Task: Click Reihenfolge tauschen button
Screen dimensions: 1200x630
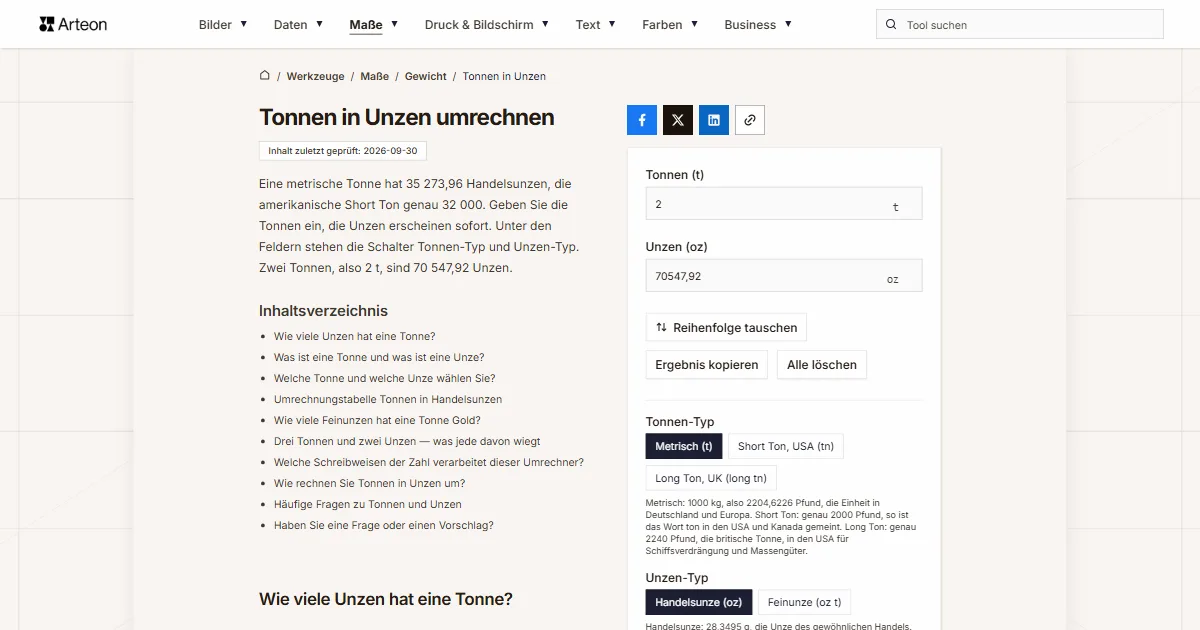Action: pos(726,327)
